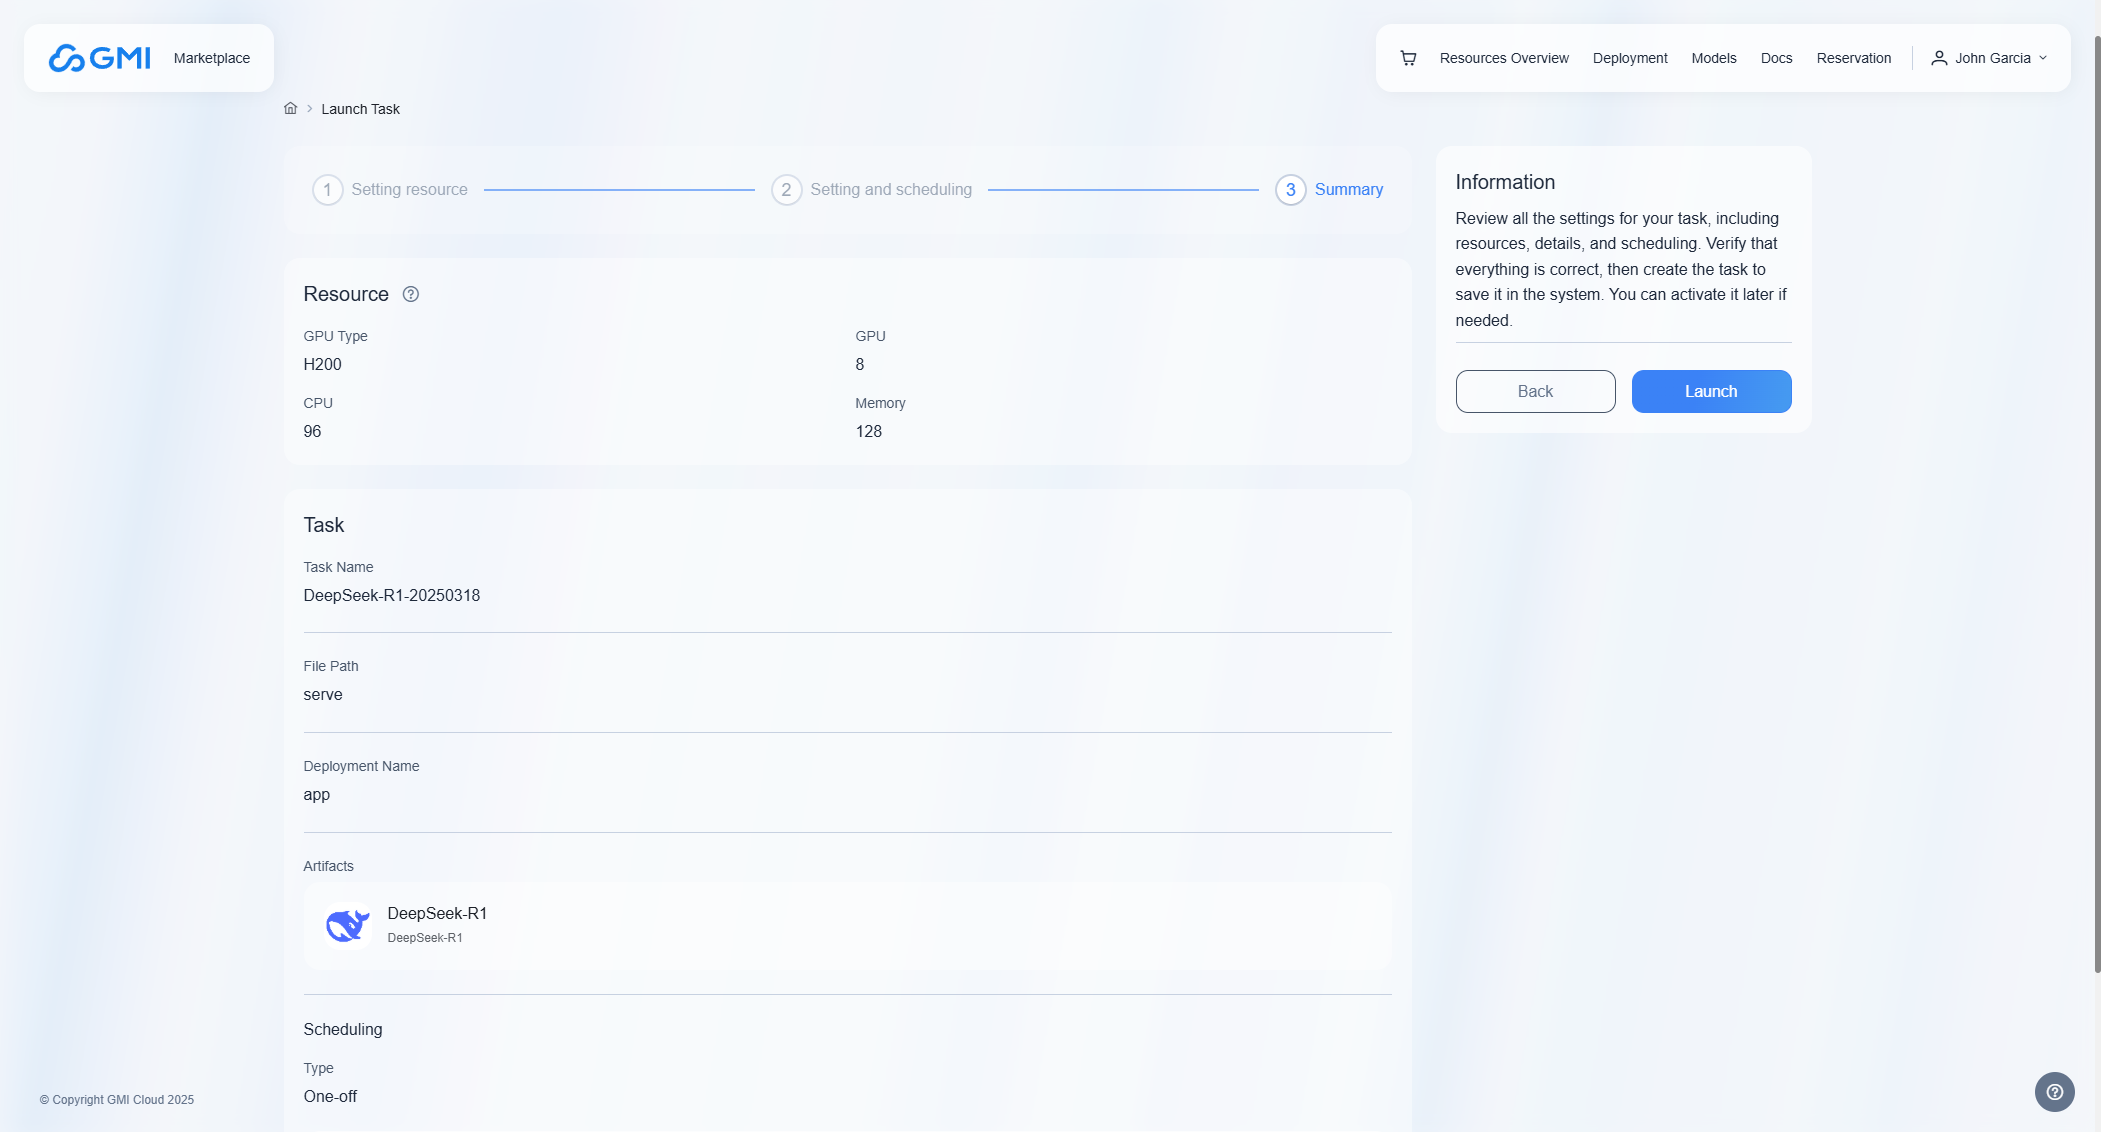Open the floating help button at bottom right
Screen dimensions: 2101x1132
point(2054,1092)
